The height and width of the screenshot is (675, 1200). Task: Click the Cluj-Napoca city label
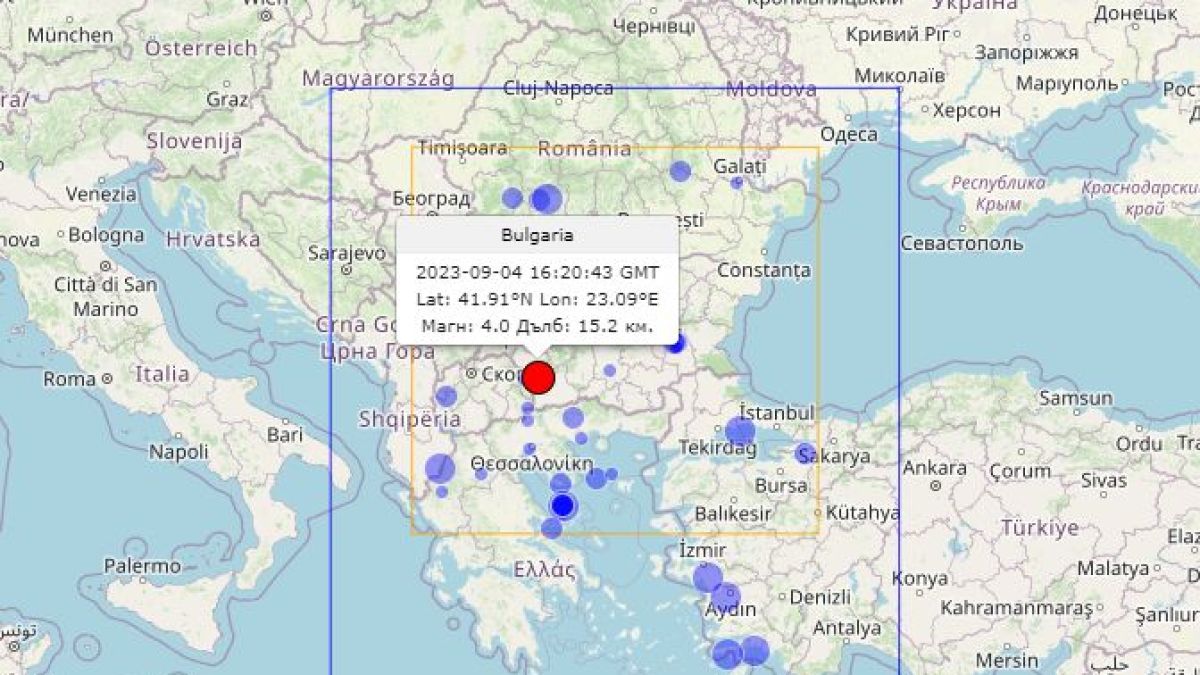point(559,89)
